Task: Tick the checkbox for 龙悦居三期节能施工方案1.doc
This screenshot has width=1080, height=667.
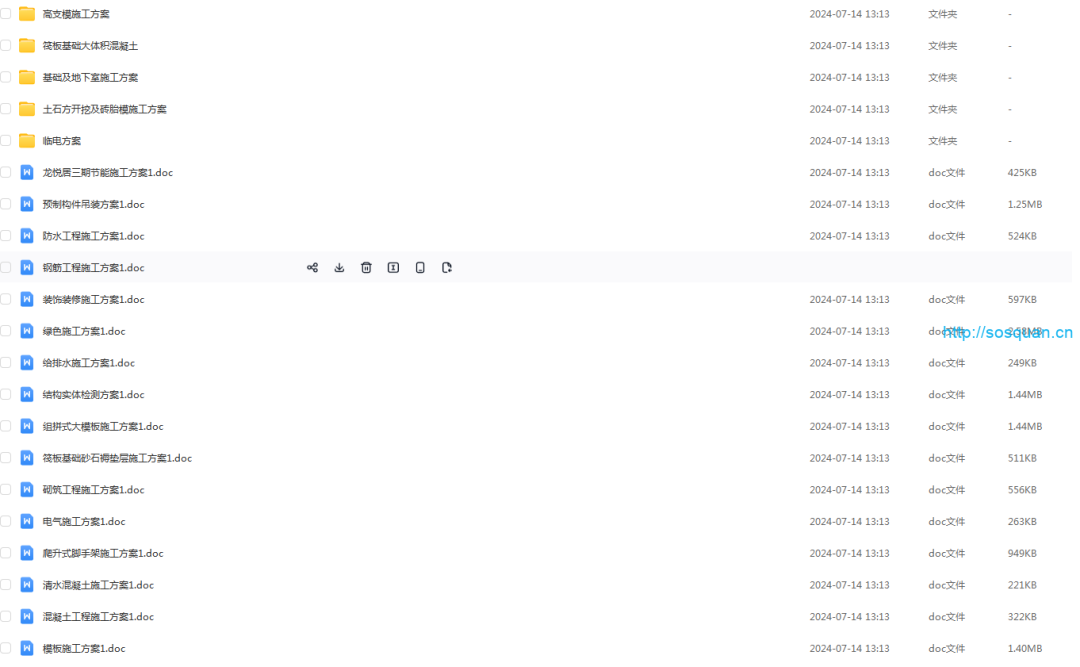Action: [x=6, y=172]
